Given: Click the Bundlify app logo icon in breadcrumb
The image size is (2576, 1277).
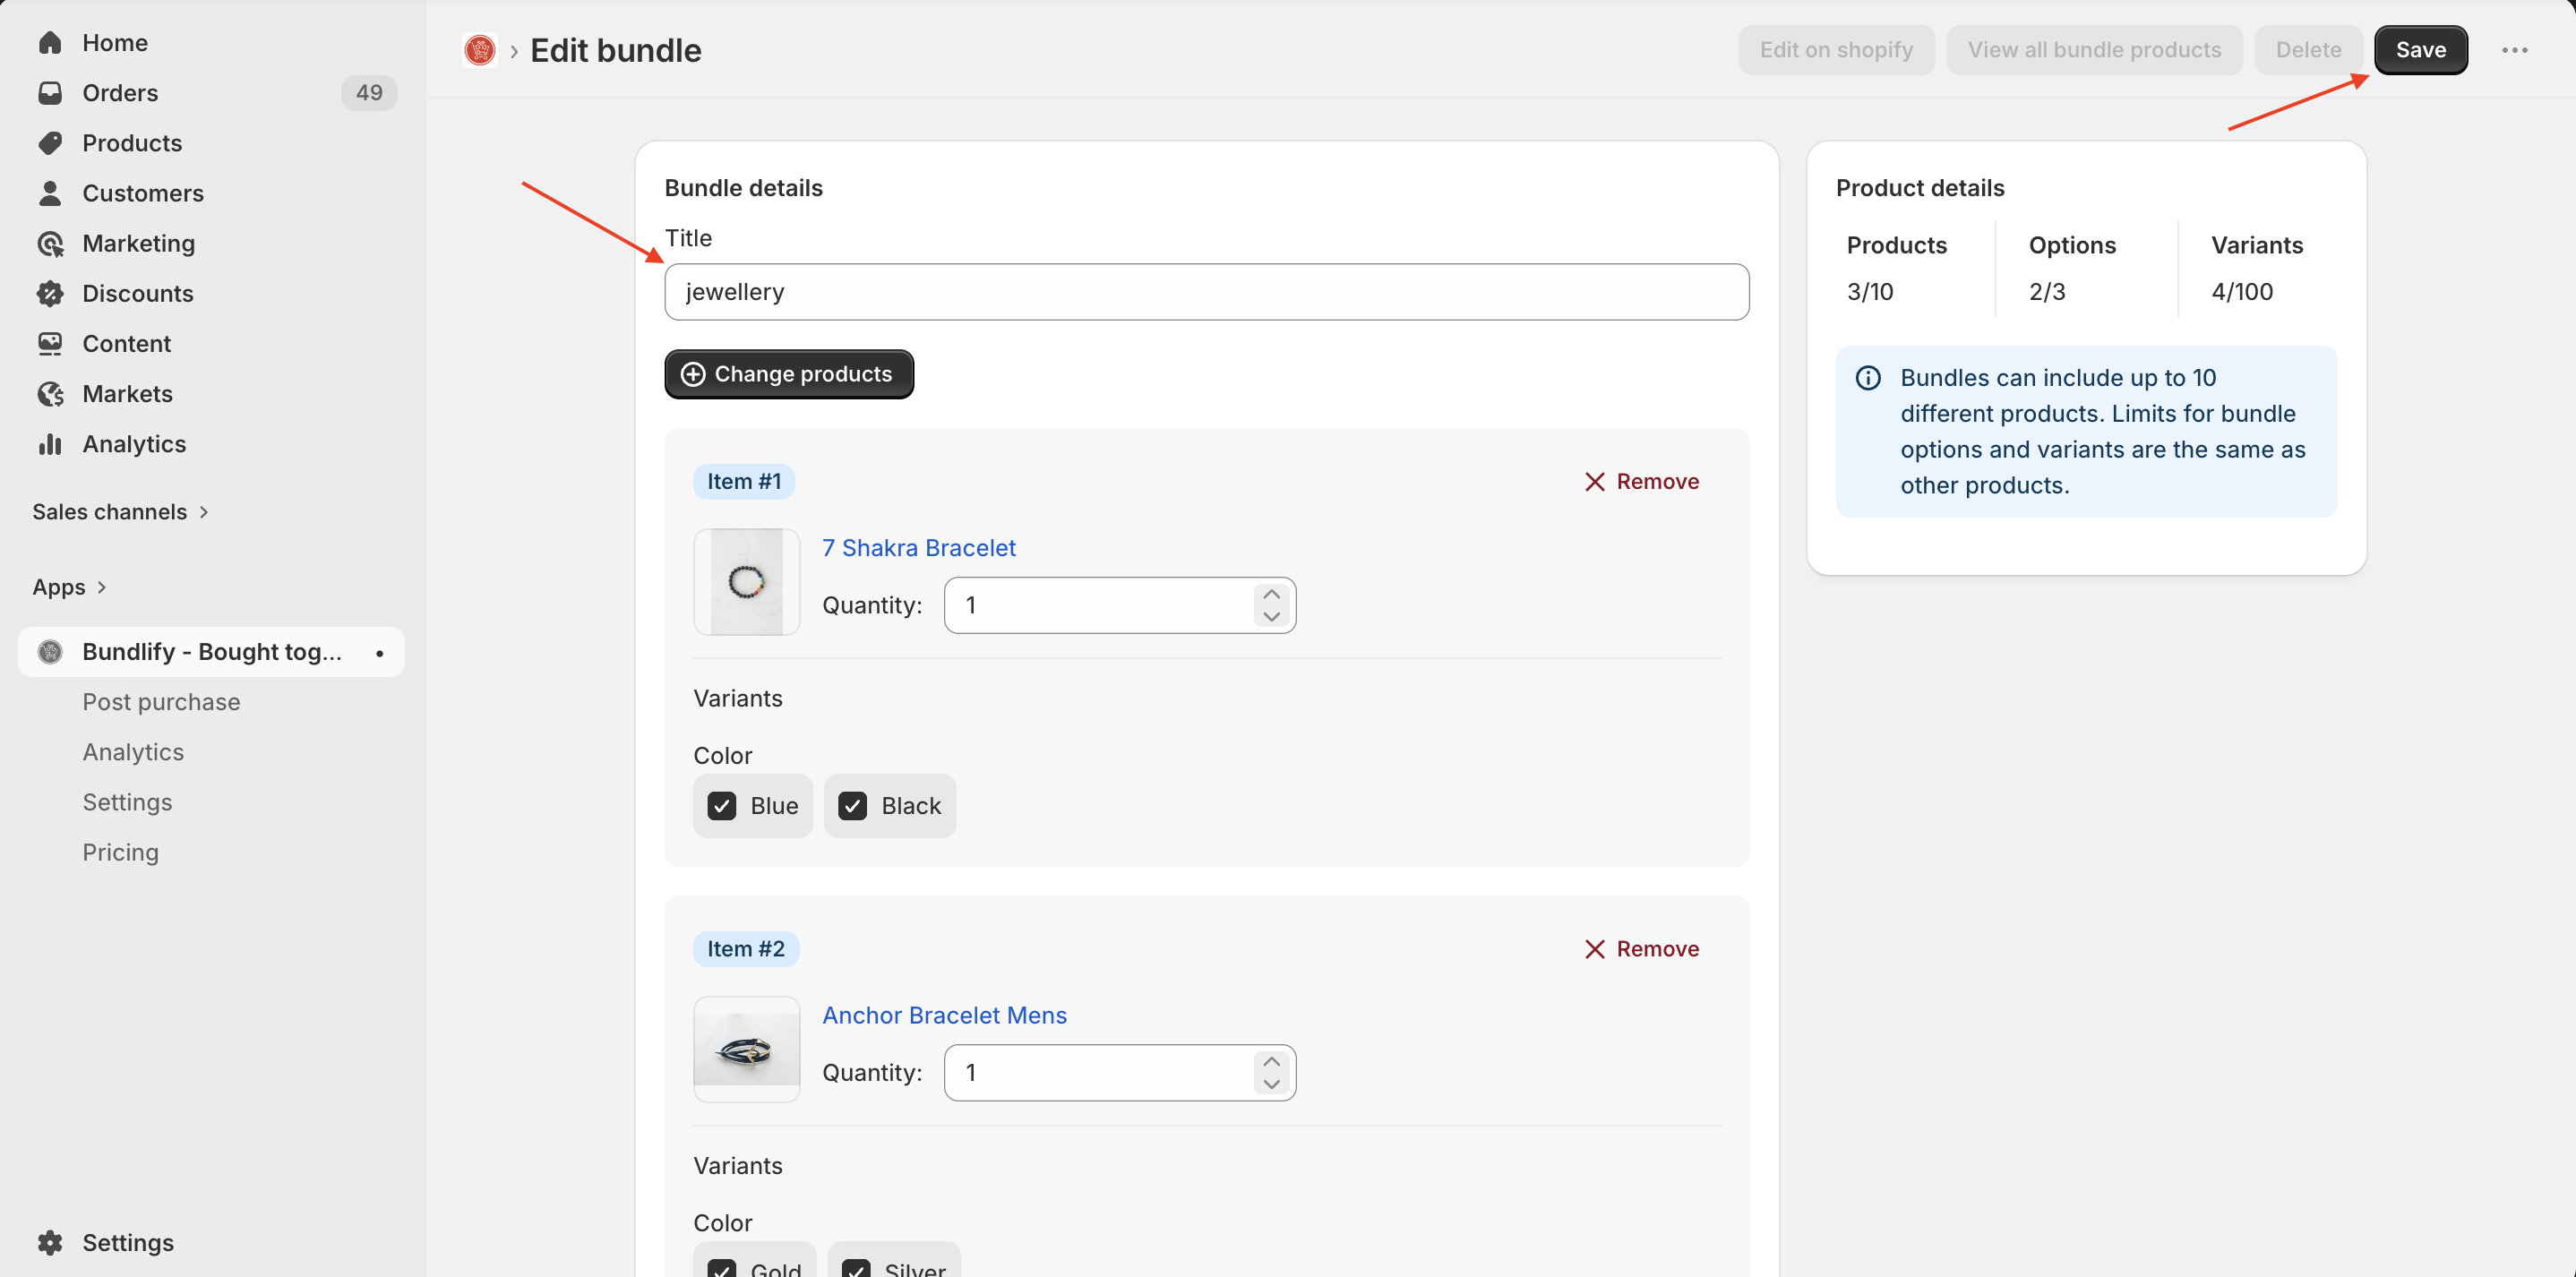Looking at the screenshot, I should point(480,50).
